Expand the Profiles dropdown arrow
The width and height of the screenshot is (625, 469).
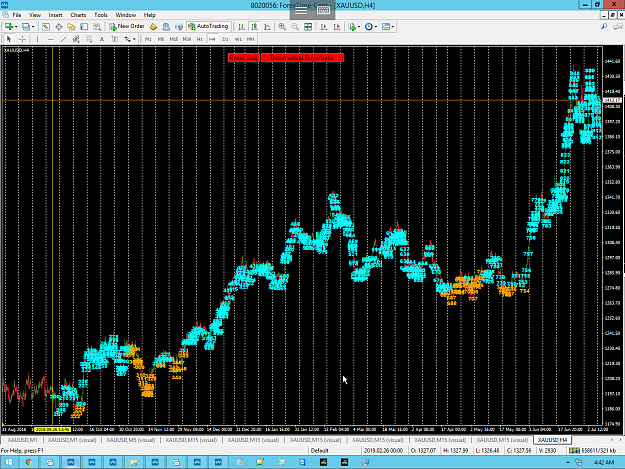[x=33, y=27]
